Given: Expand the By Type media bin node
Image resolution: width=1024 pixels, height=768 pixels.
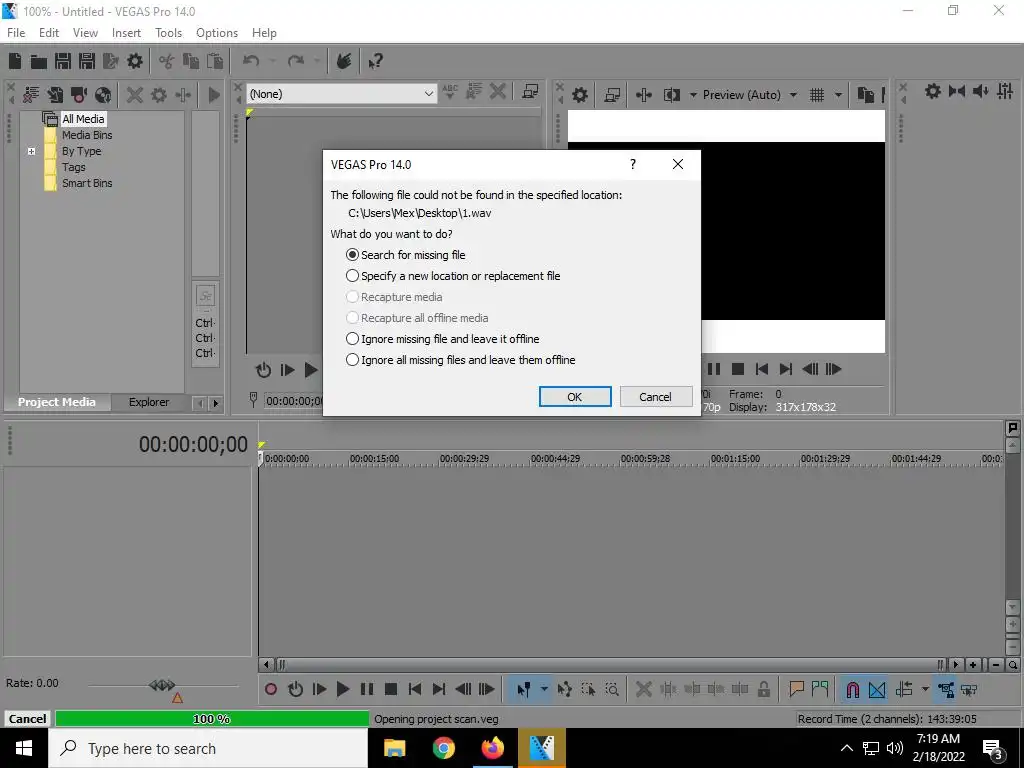Looking at the screenshot, I should 31,152.
